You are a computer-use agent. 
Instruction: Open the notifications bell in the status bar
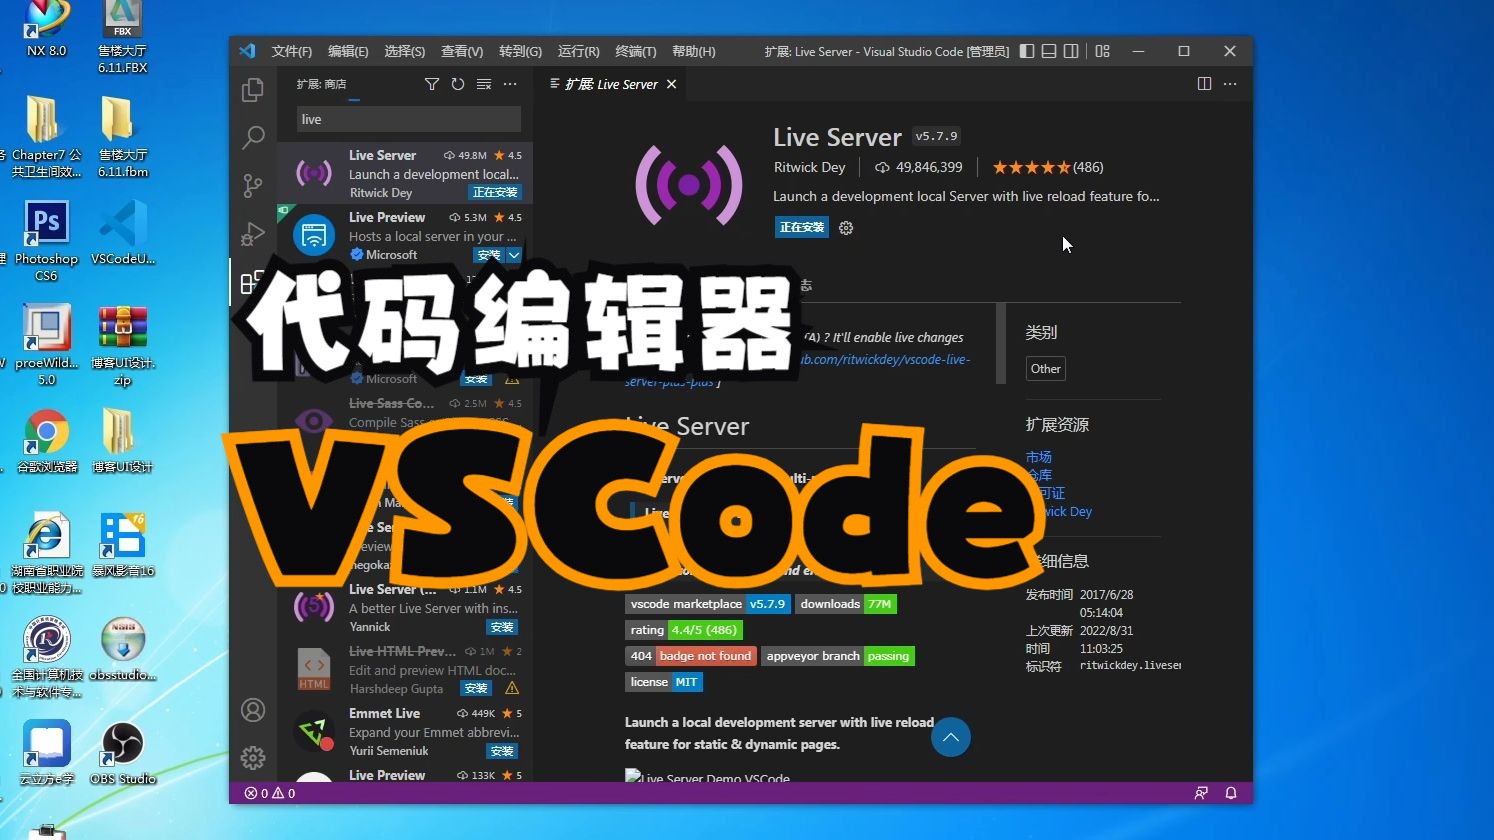pyautogui.click(x=1231, y=793)
